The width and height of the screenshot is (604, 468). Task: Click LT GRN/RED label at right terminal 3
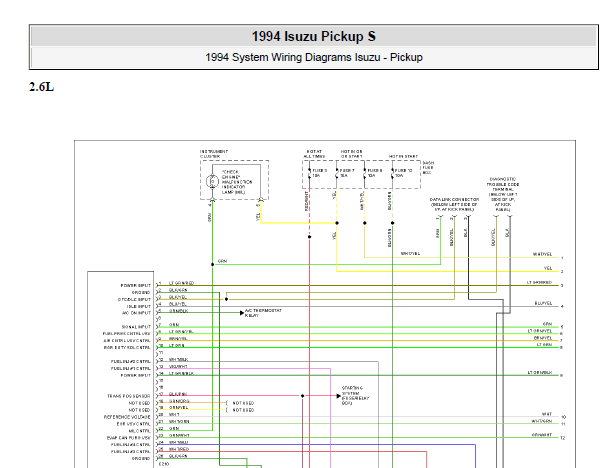(539, 282)
